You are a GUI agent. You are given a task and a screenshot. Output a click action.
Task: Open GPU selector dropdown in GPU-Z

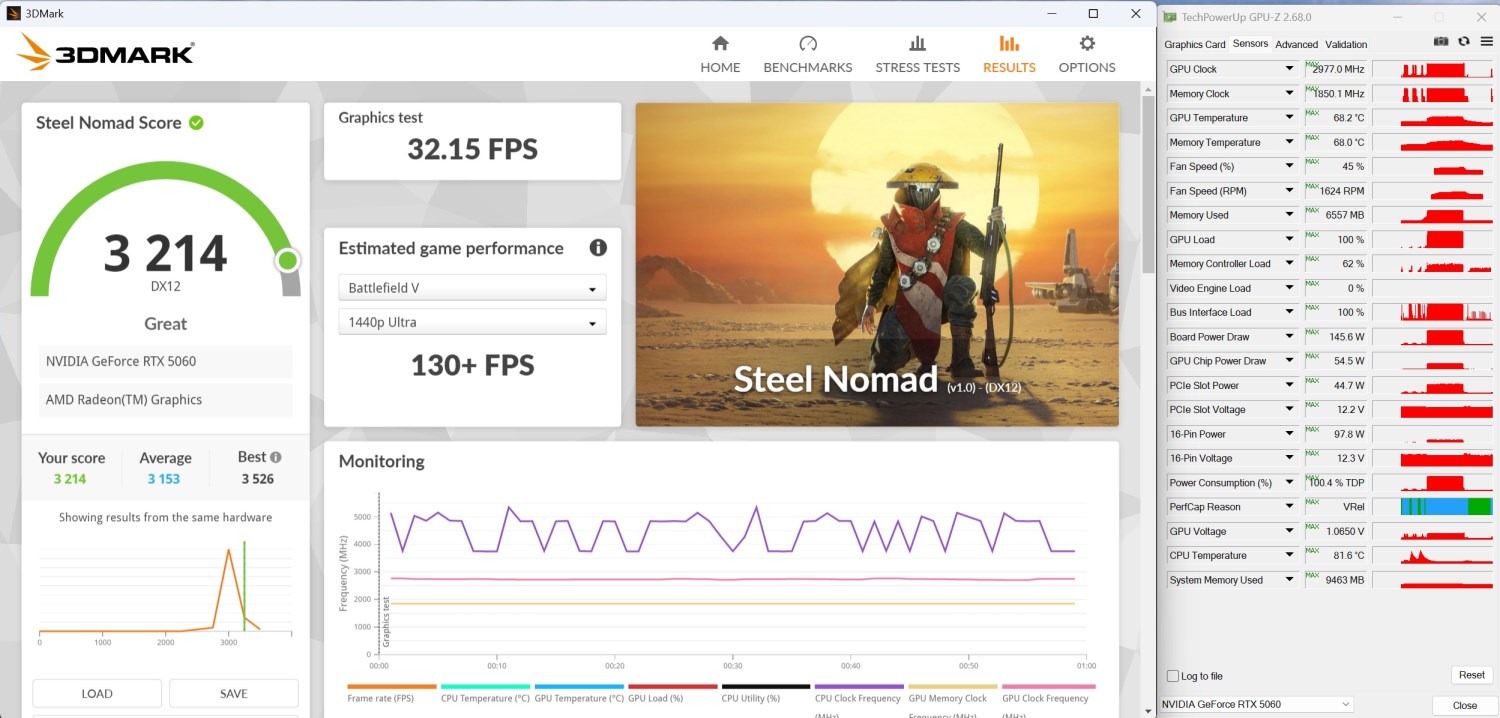pyautogui.click(x=1256, y=704)
